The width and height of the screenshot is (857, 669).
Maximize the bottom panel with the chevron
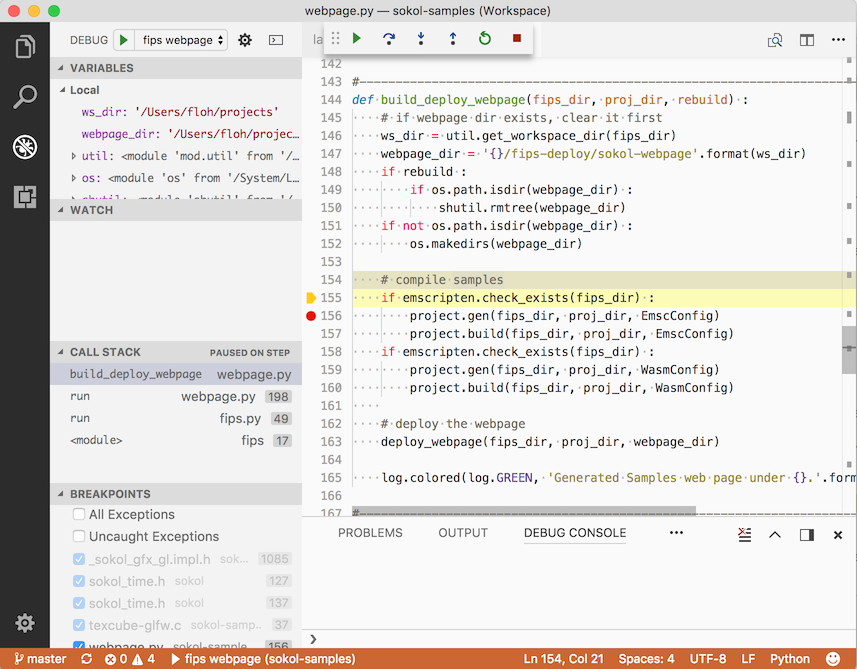pyautogui.click(x=775, y=535)
